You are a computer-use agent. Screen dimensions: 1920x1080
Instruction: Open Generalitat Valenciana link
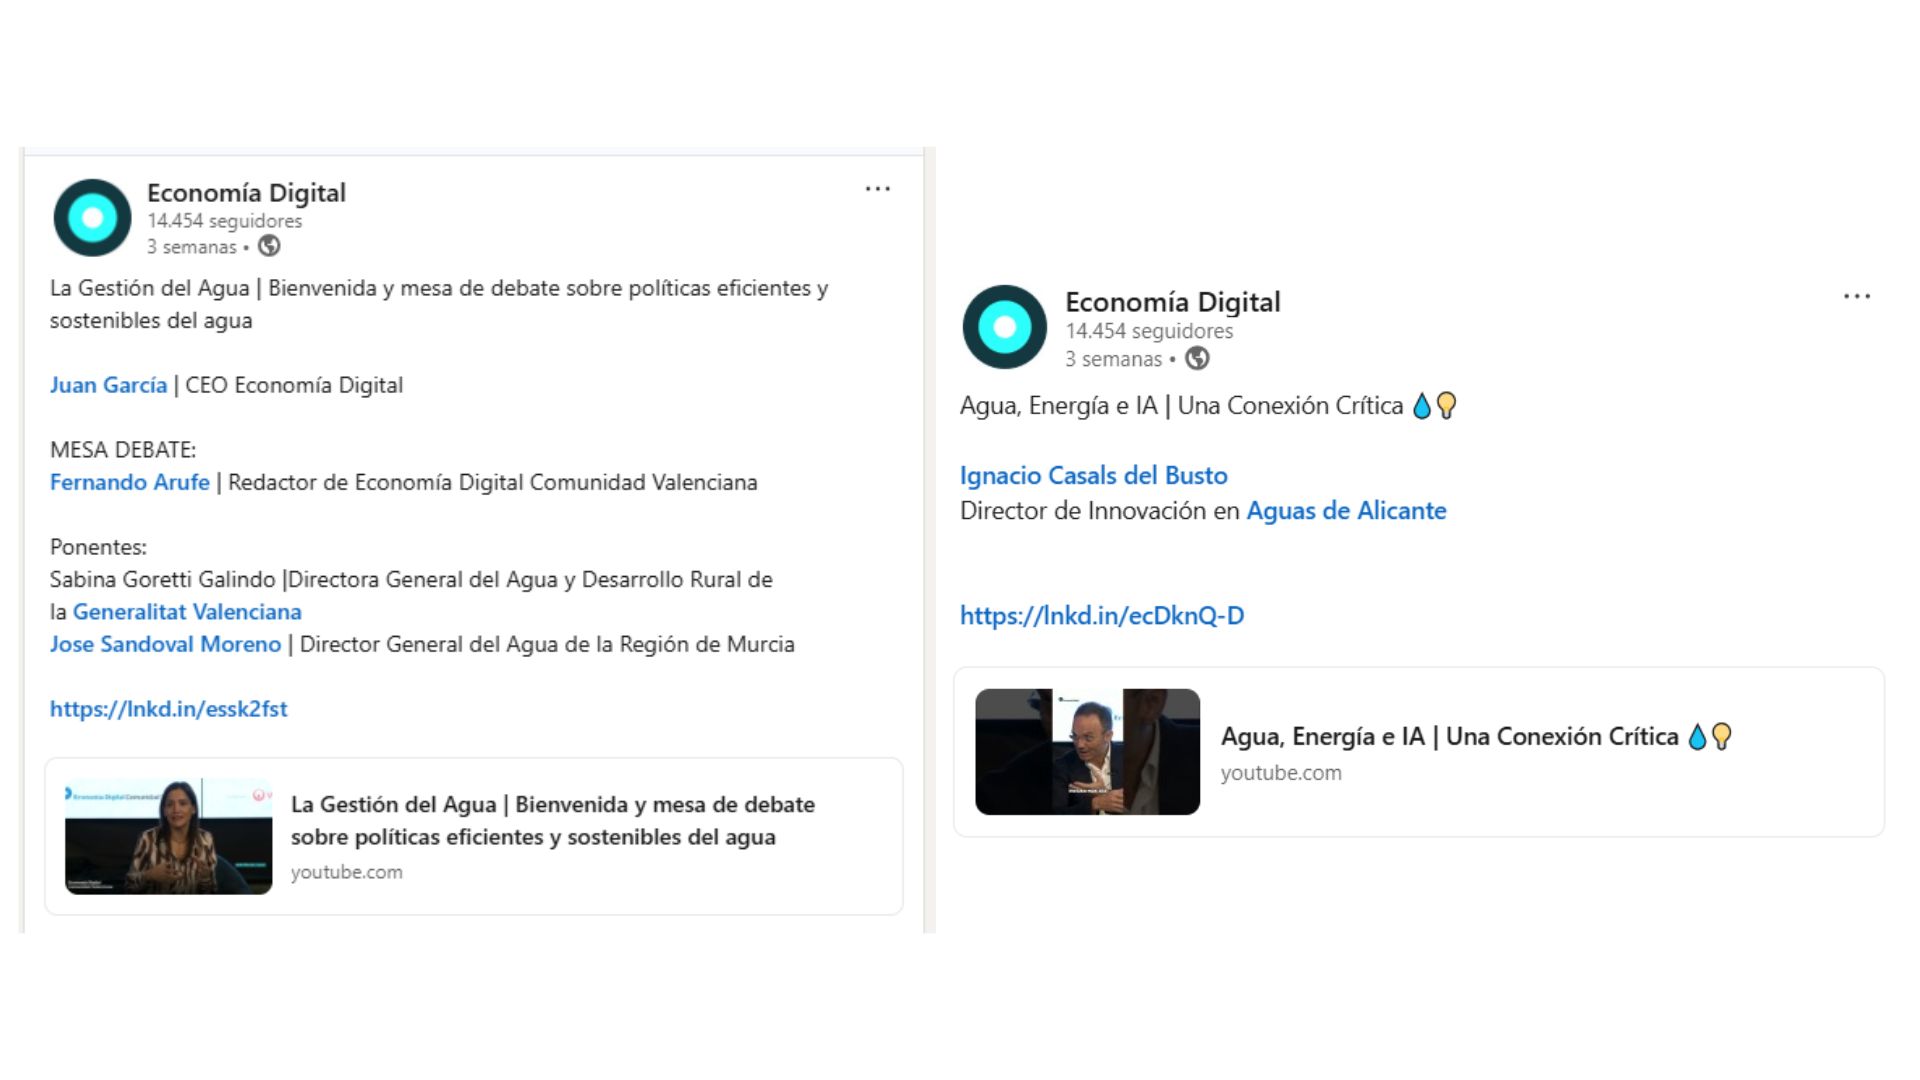(x=187, y=612)
